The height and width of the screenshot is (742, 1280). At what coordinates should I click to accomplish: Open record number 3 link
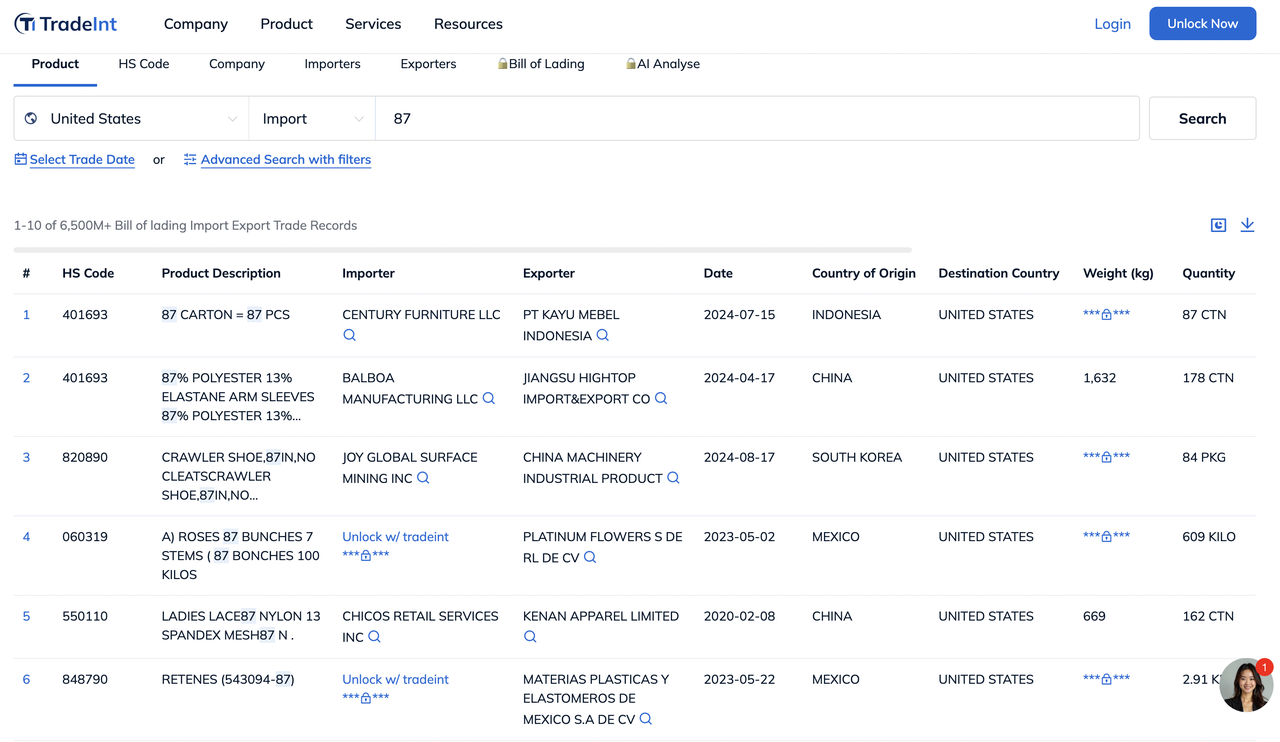pyautogui.click(x=26, y=457)
